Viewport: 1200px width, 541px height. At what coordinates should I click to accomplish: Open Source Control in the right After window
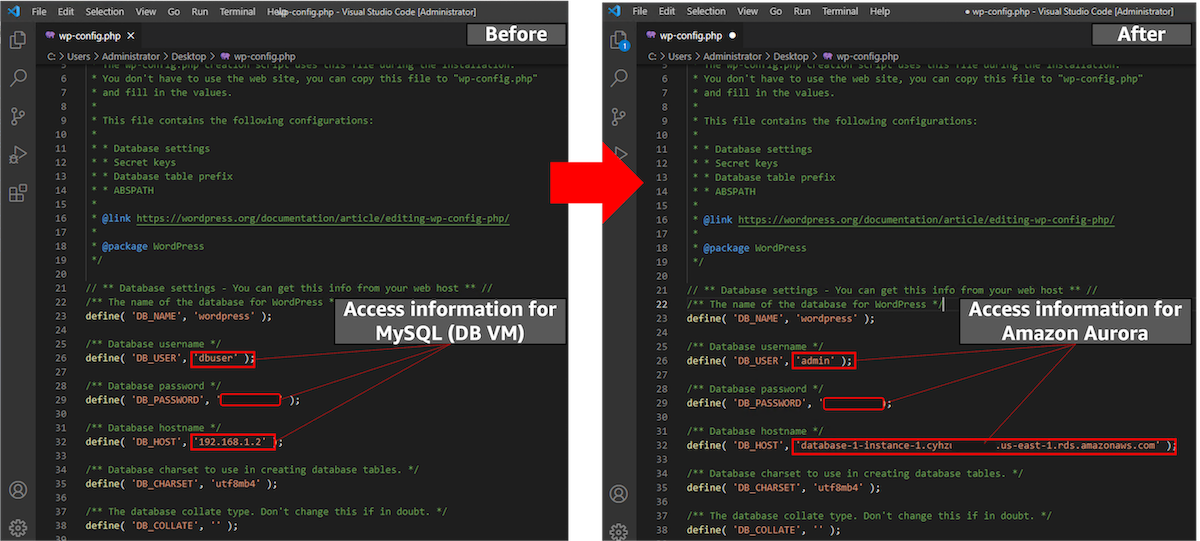coord(619,116)
